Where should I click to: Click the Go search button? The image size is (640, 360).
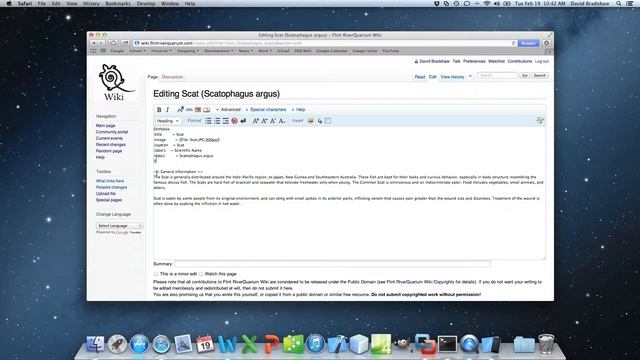click(x=524, y=76)
